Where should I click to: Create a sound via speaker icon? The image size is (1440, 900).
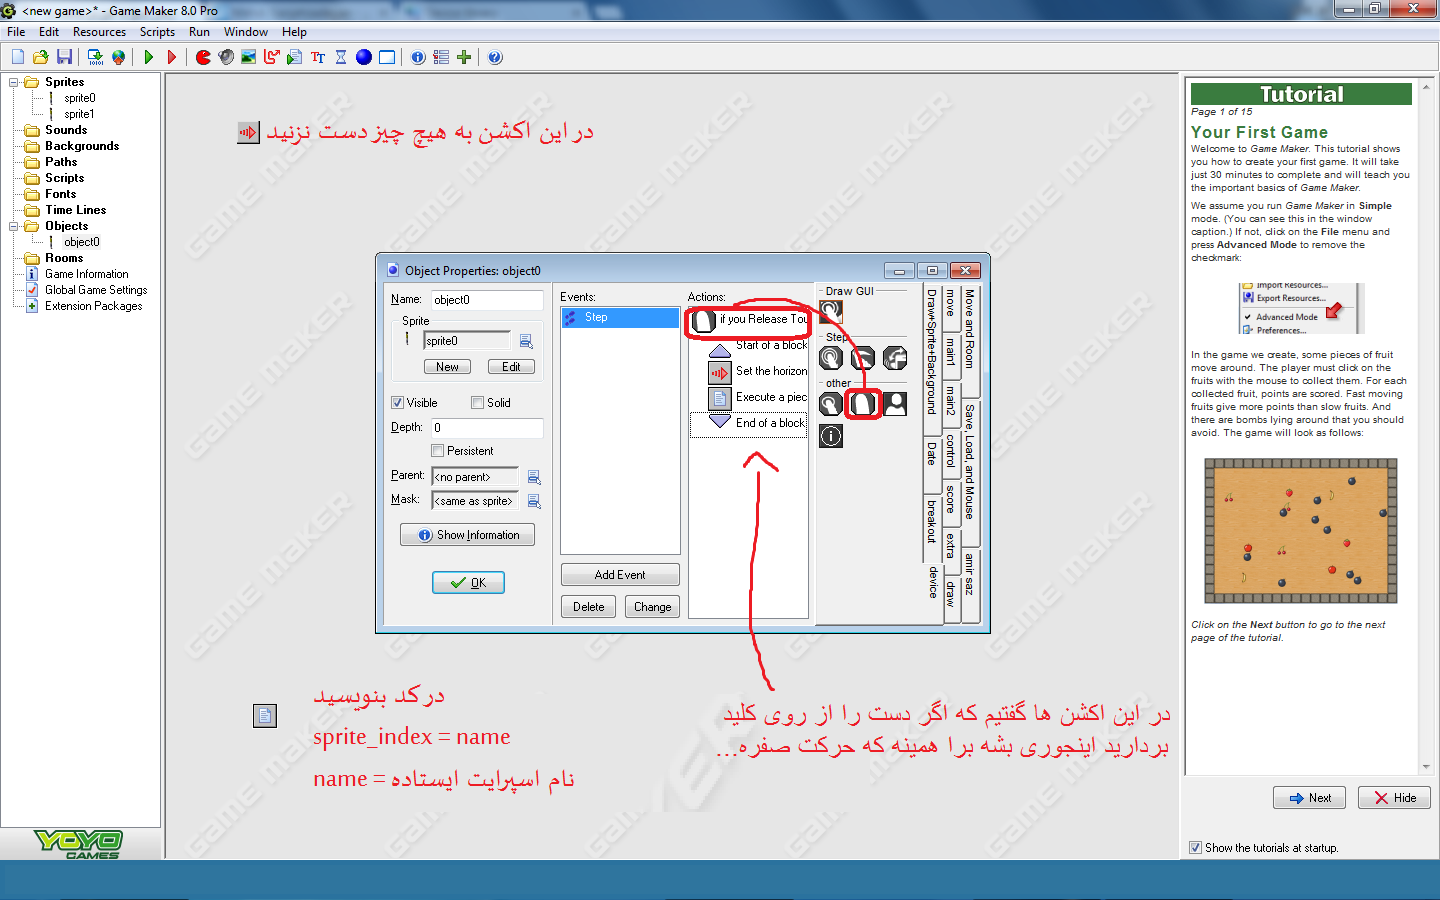click(226, 57)
